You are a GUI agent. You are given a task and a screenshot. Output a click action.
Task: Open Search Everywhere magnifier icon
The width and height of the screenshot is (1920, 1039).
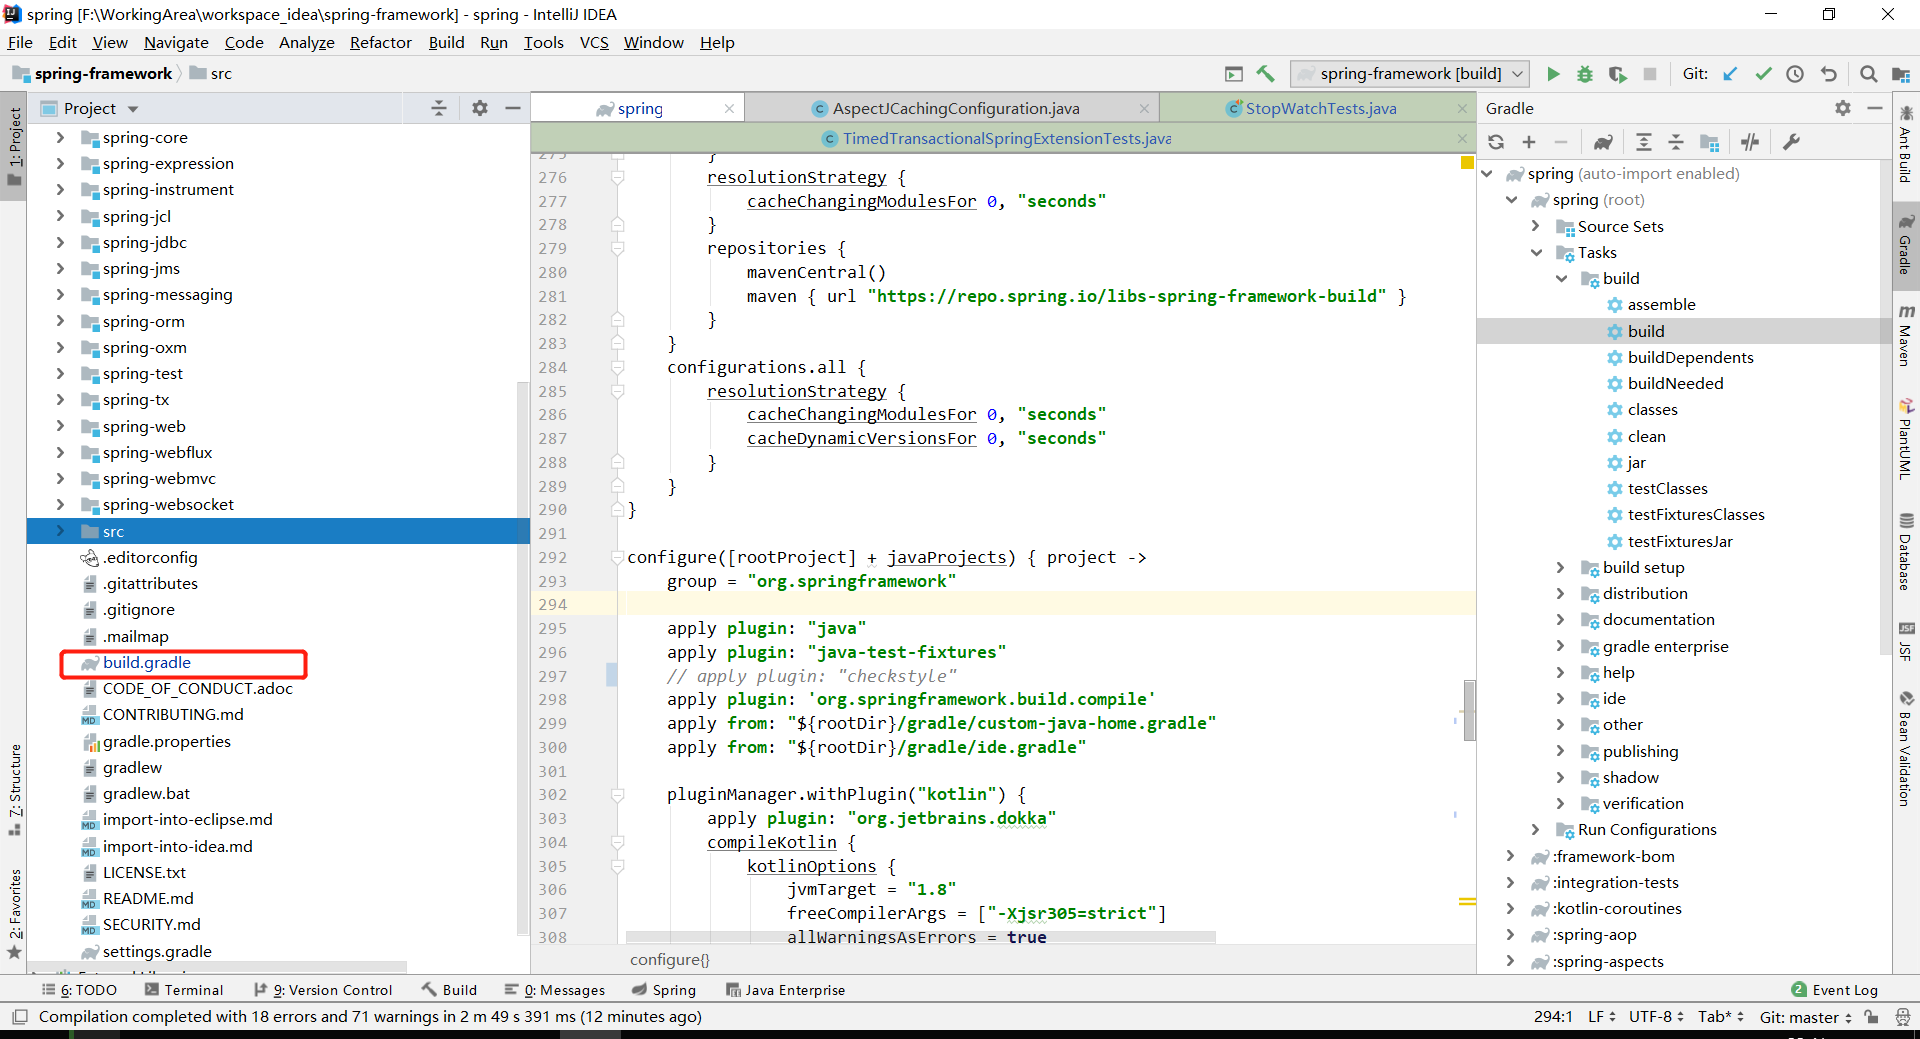coord(1868,74)
